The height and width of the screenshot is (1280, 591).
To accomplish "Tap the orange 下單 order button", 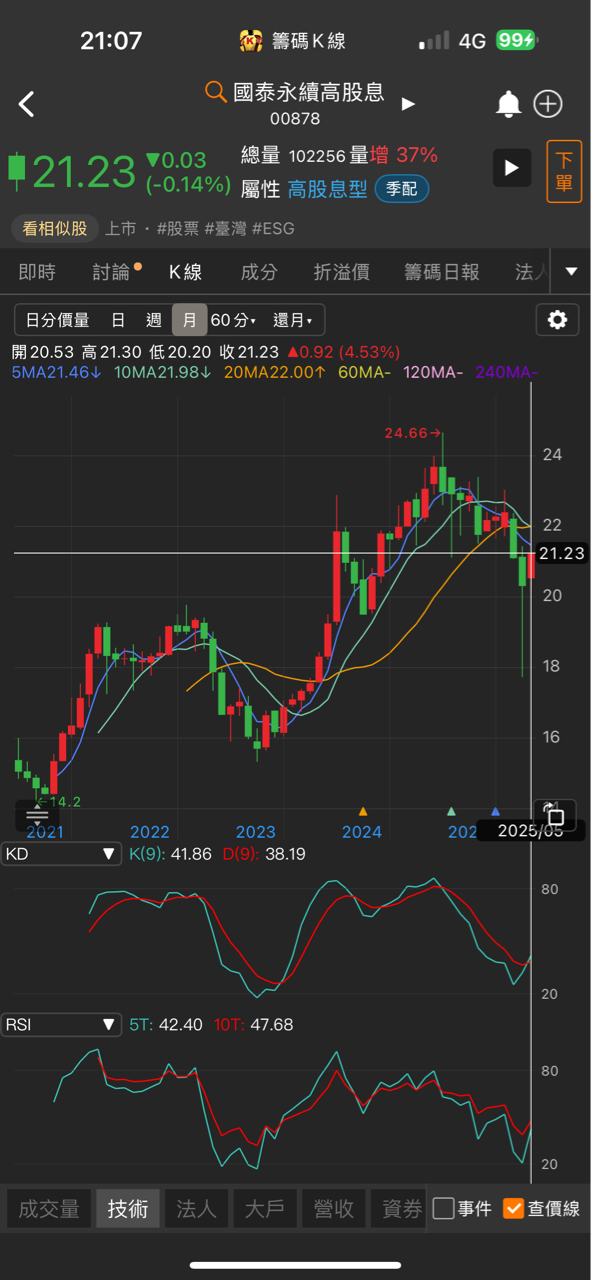I will pyautogui.click(x=564, y=171).
